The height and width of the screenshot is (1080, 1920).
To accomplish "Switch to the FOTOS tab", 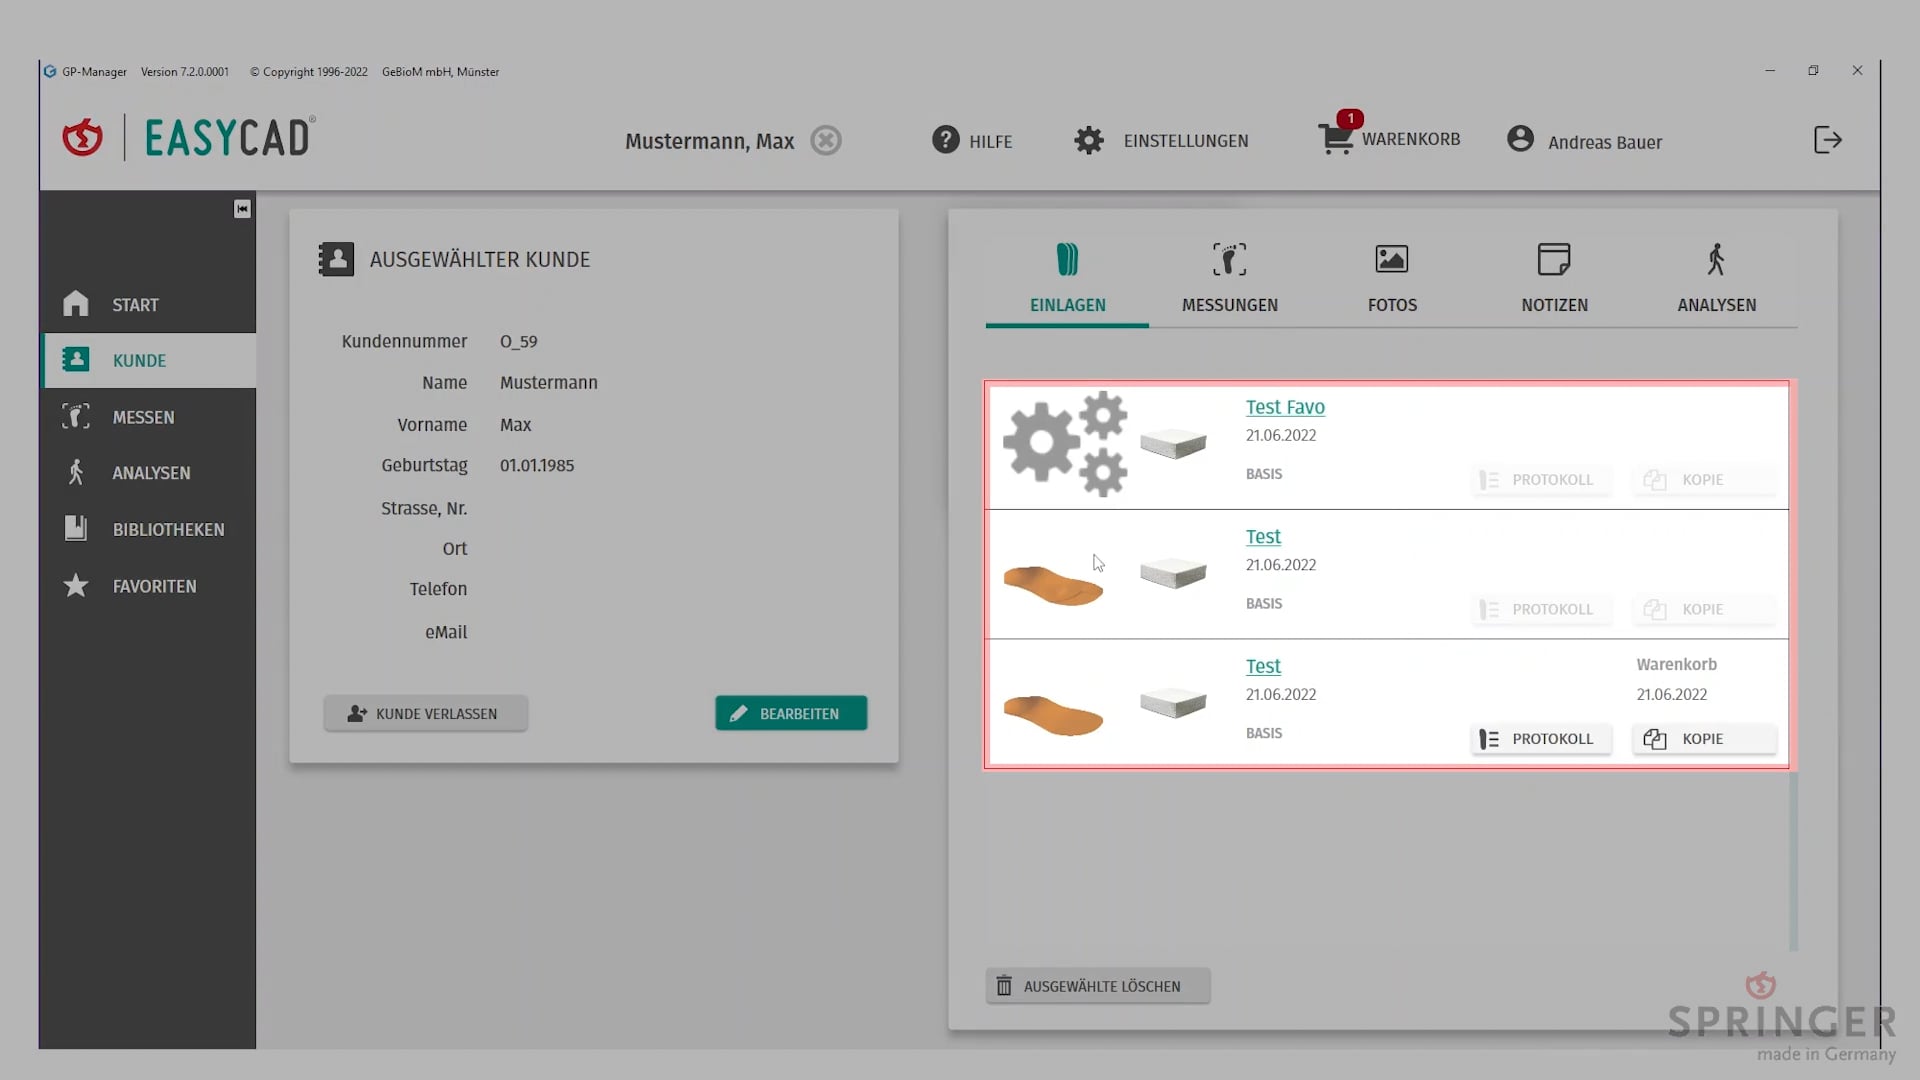I will pos(1391,278).
